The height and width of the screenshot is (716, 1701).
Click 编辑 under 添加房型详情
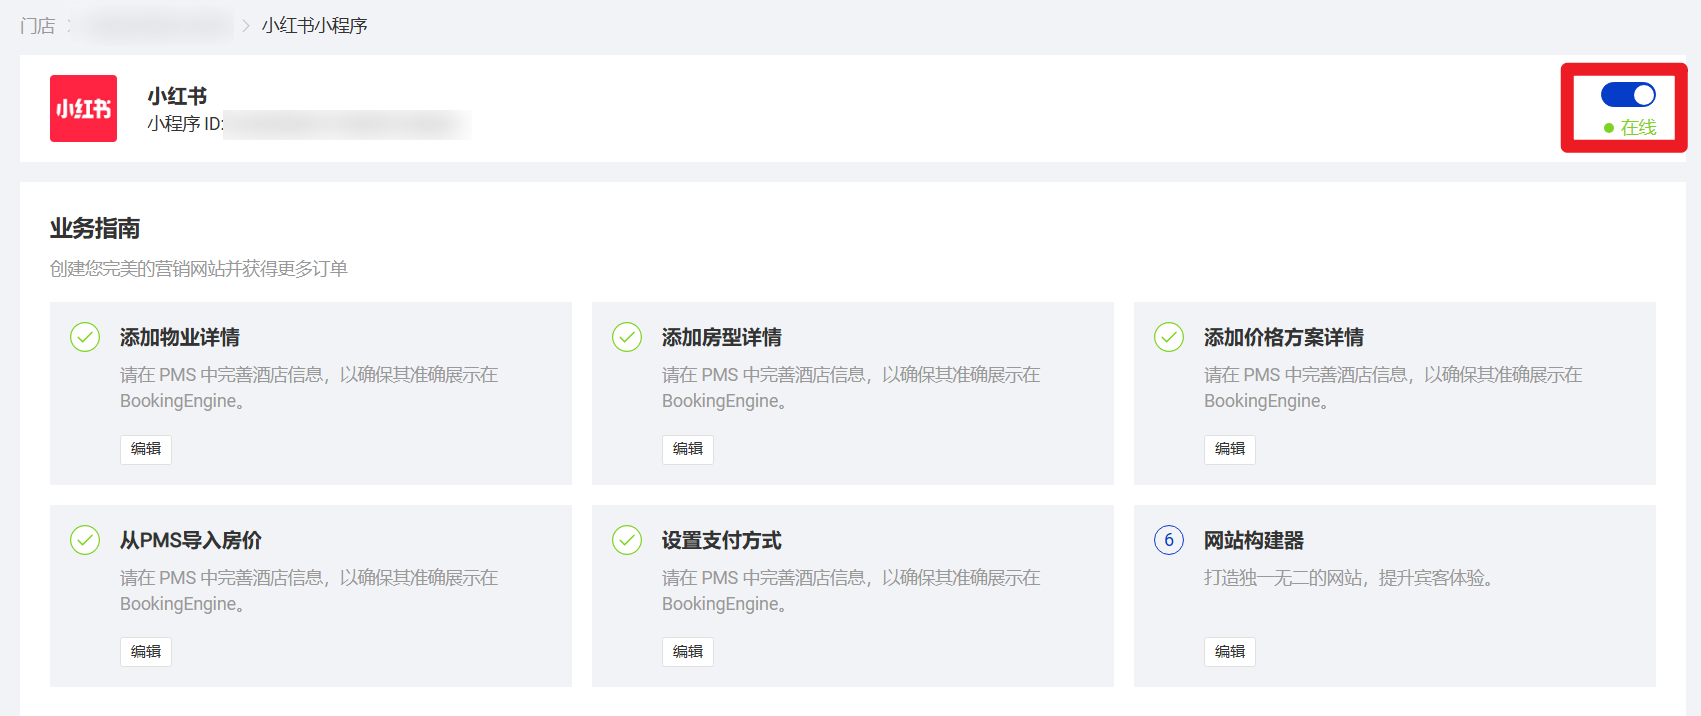[688, 449]
